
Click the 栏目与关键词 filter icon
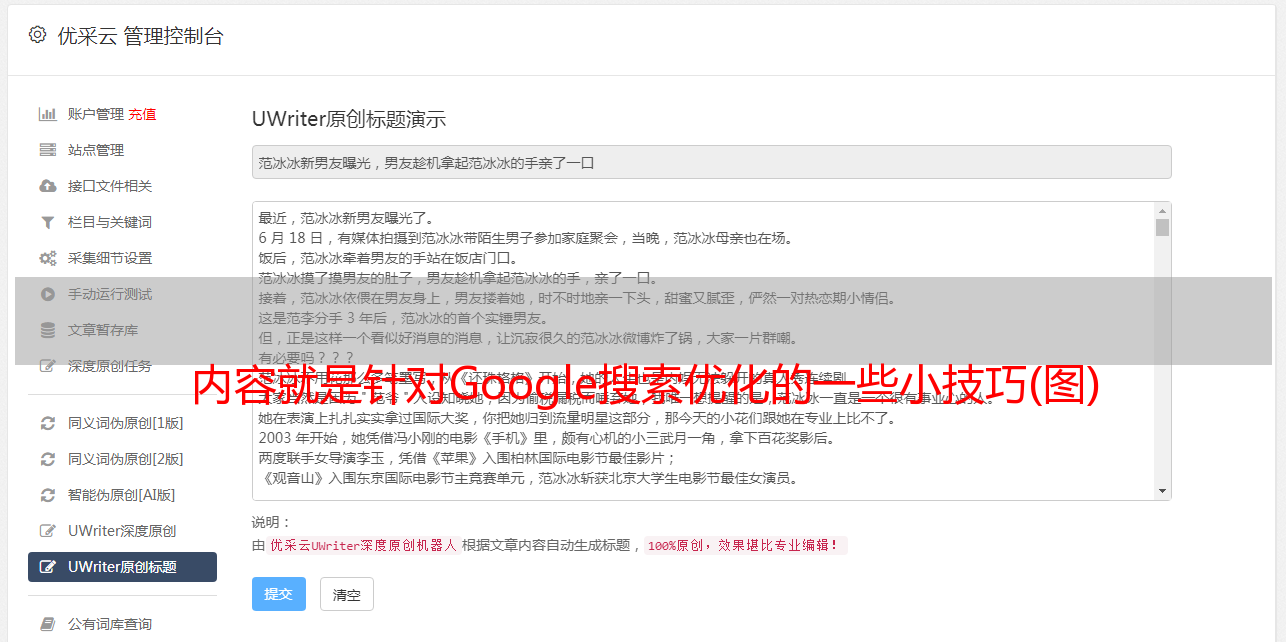[x=47, y=222]
